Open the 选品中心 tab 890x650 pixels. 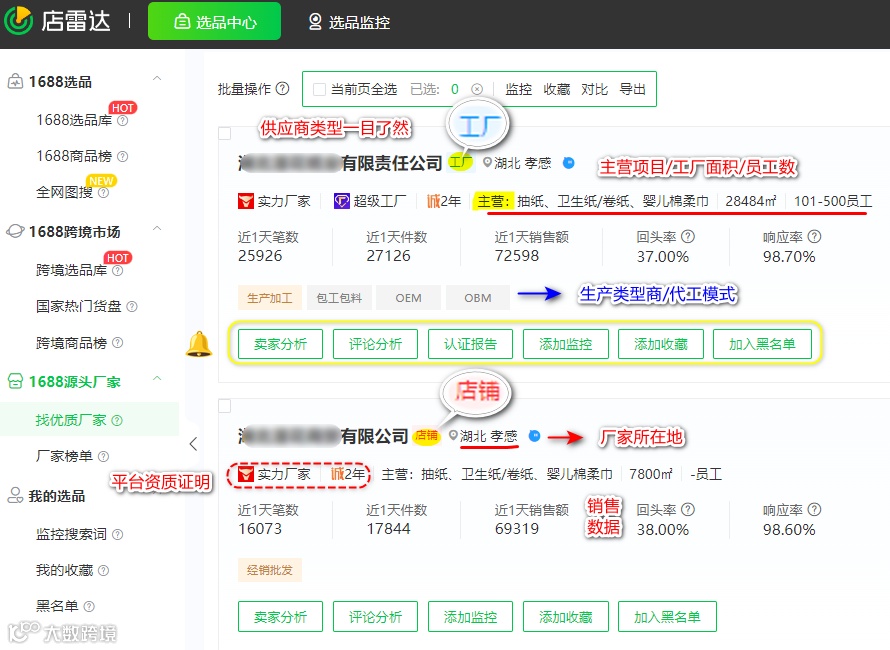pyautogui.click(x=215, y=22)
